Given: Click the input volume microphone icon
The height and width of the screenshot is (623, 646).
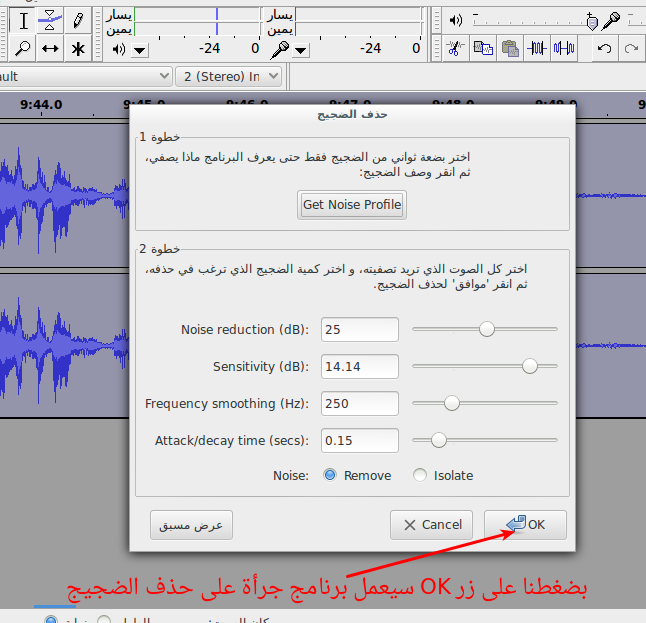Looking at the screenshot, I should click(x=611, y=21).
